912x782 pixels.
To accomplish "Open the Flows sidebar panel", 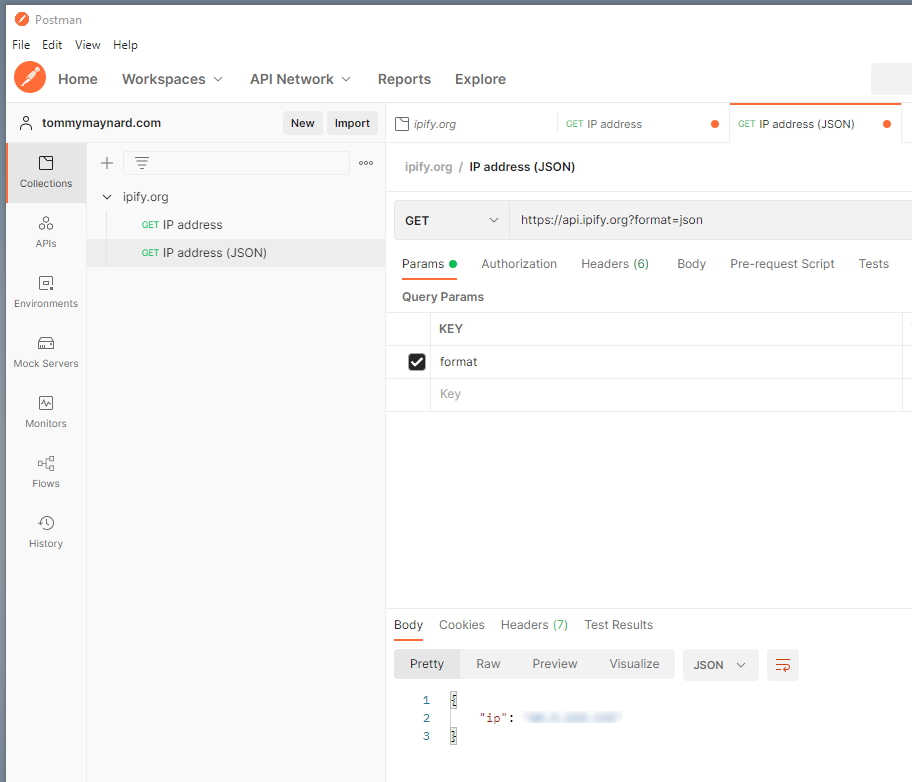I will 46,472.
